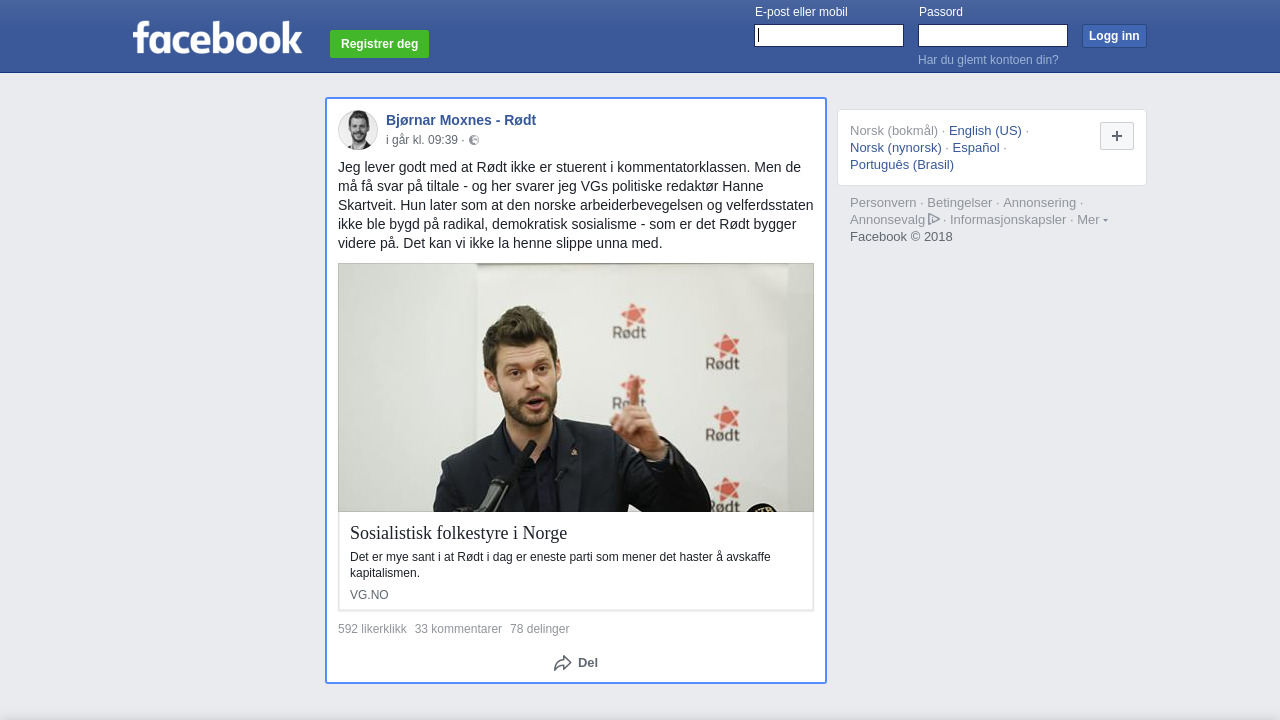This screenshot has height=720, width=1280.
Task: Open the Informasjonskapsler footer link
Action: coord(1008,220)
